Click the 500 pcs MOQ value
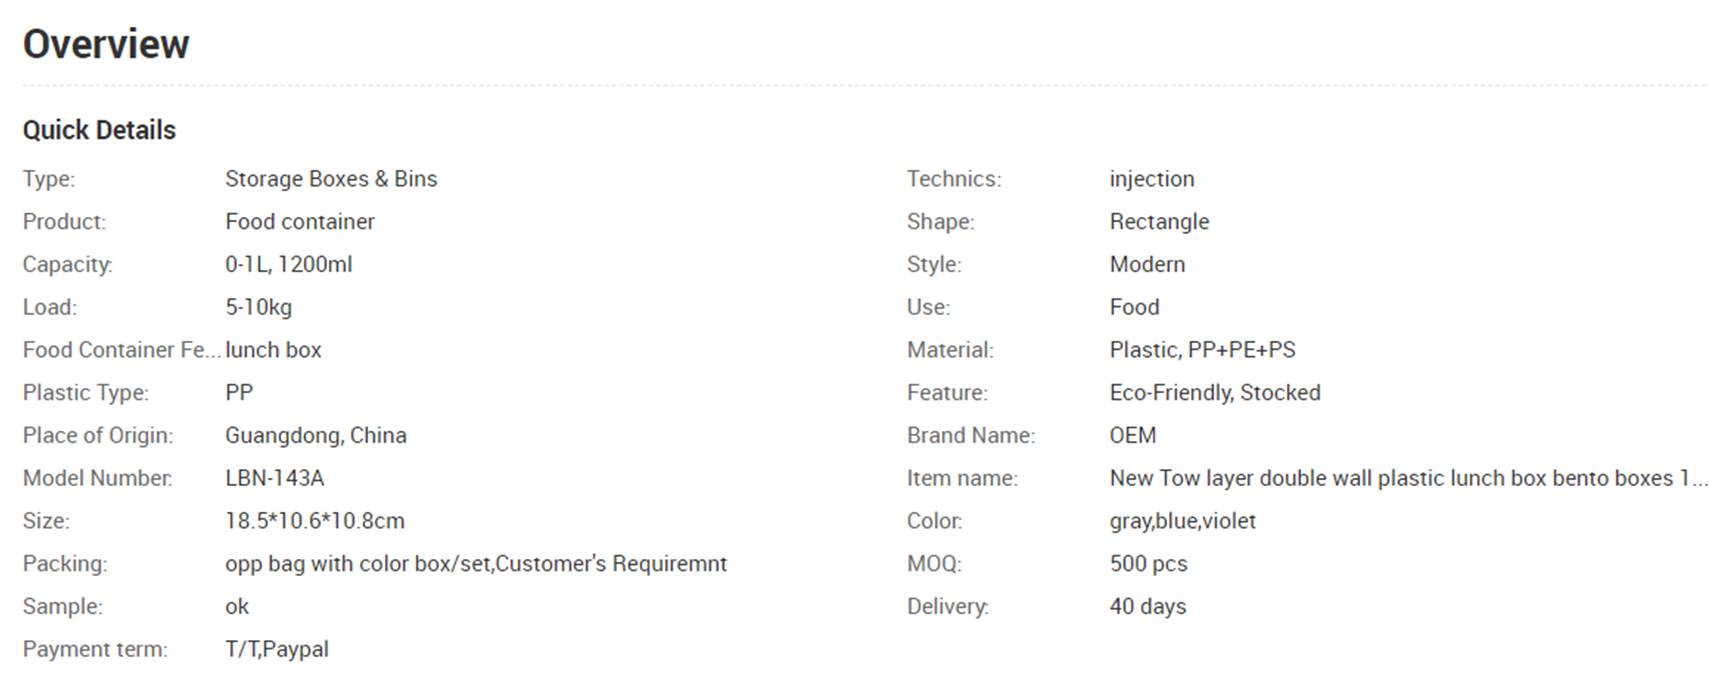The width and height of the screenshot is (1710, 682). (x=1148, y=564)
